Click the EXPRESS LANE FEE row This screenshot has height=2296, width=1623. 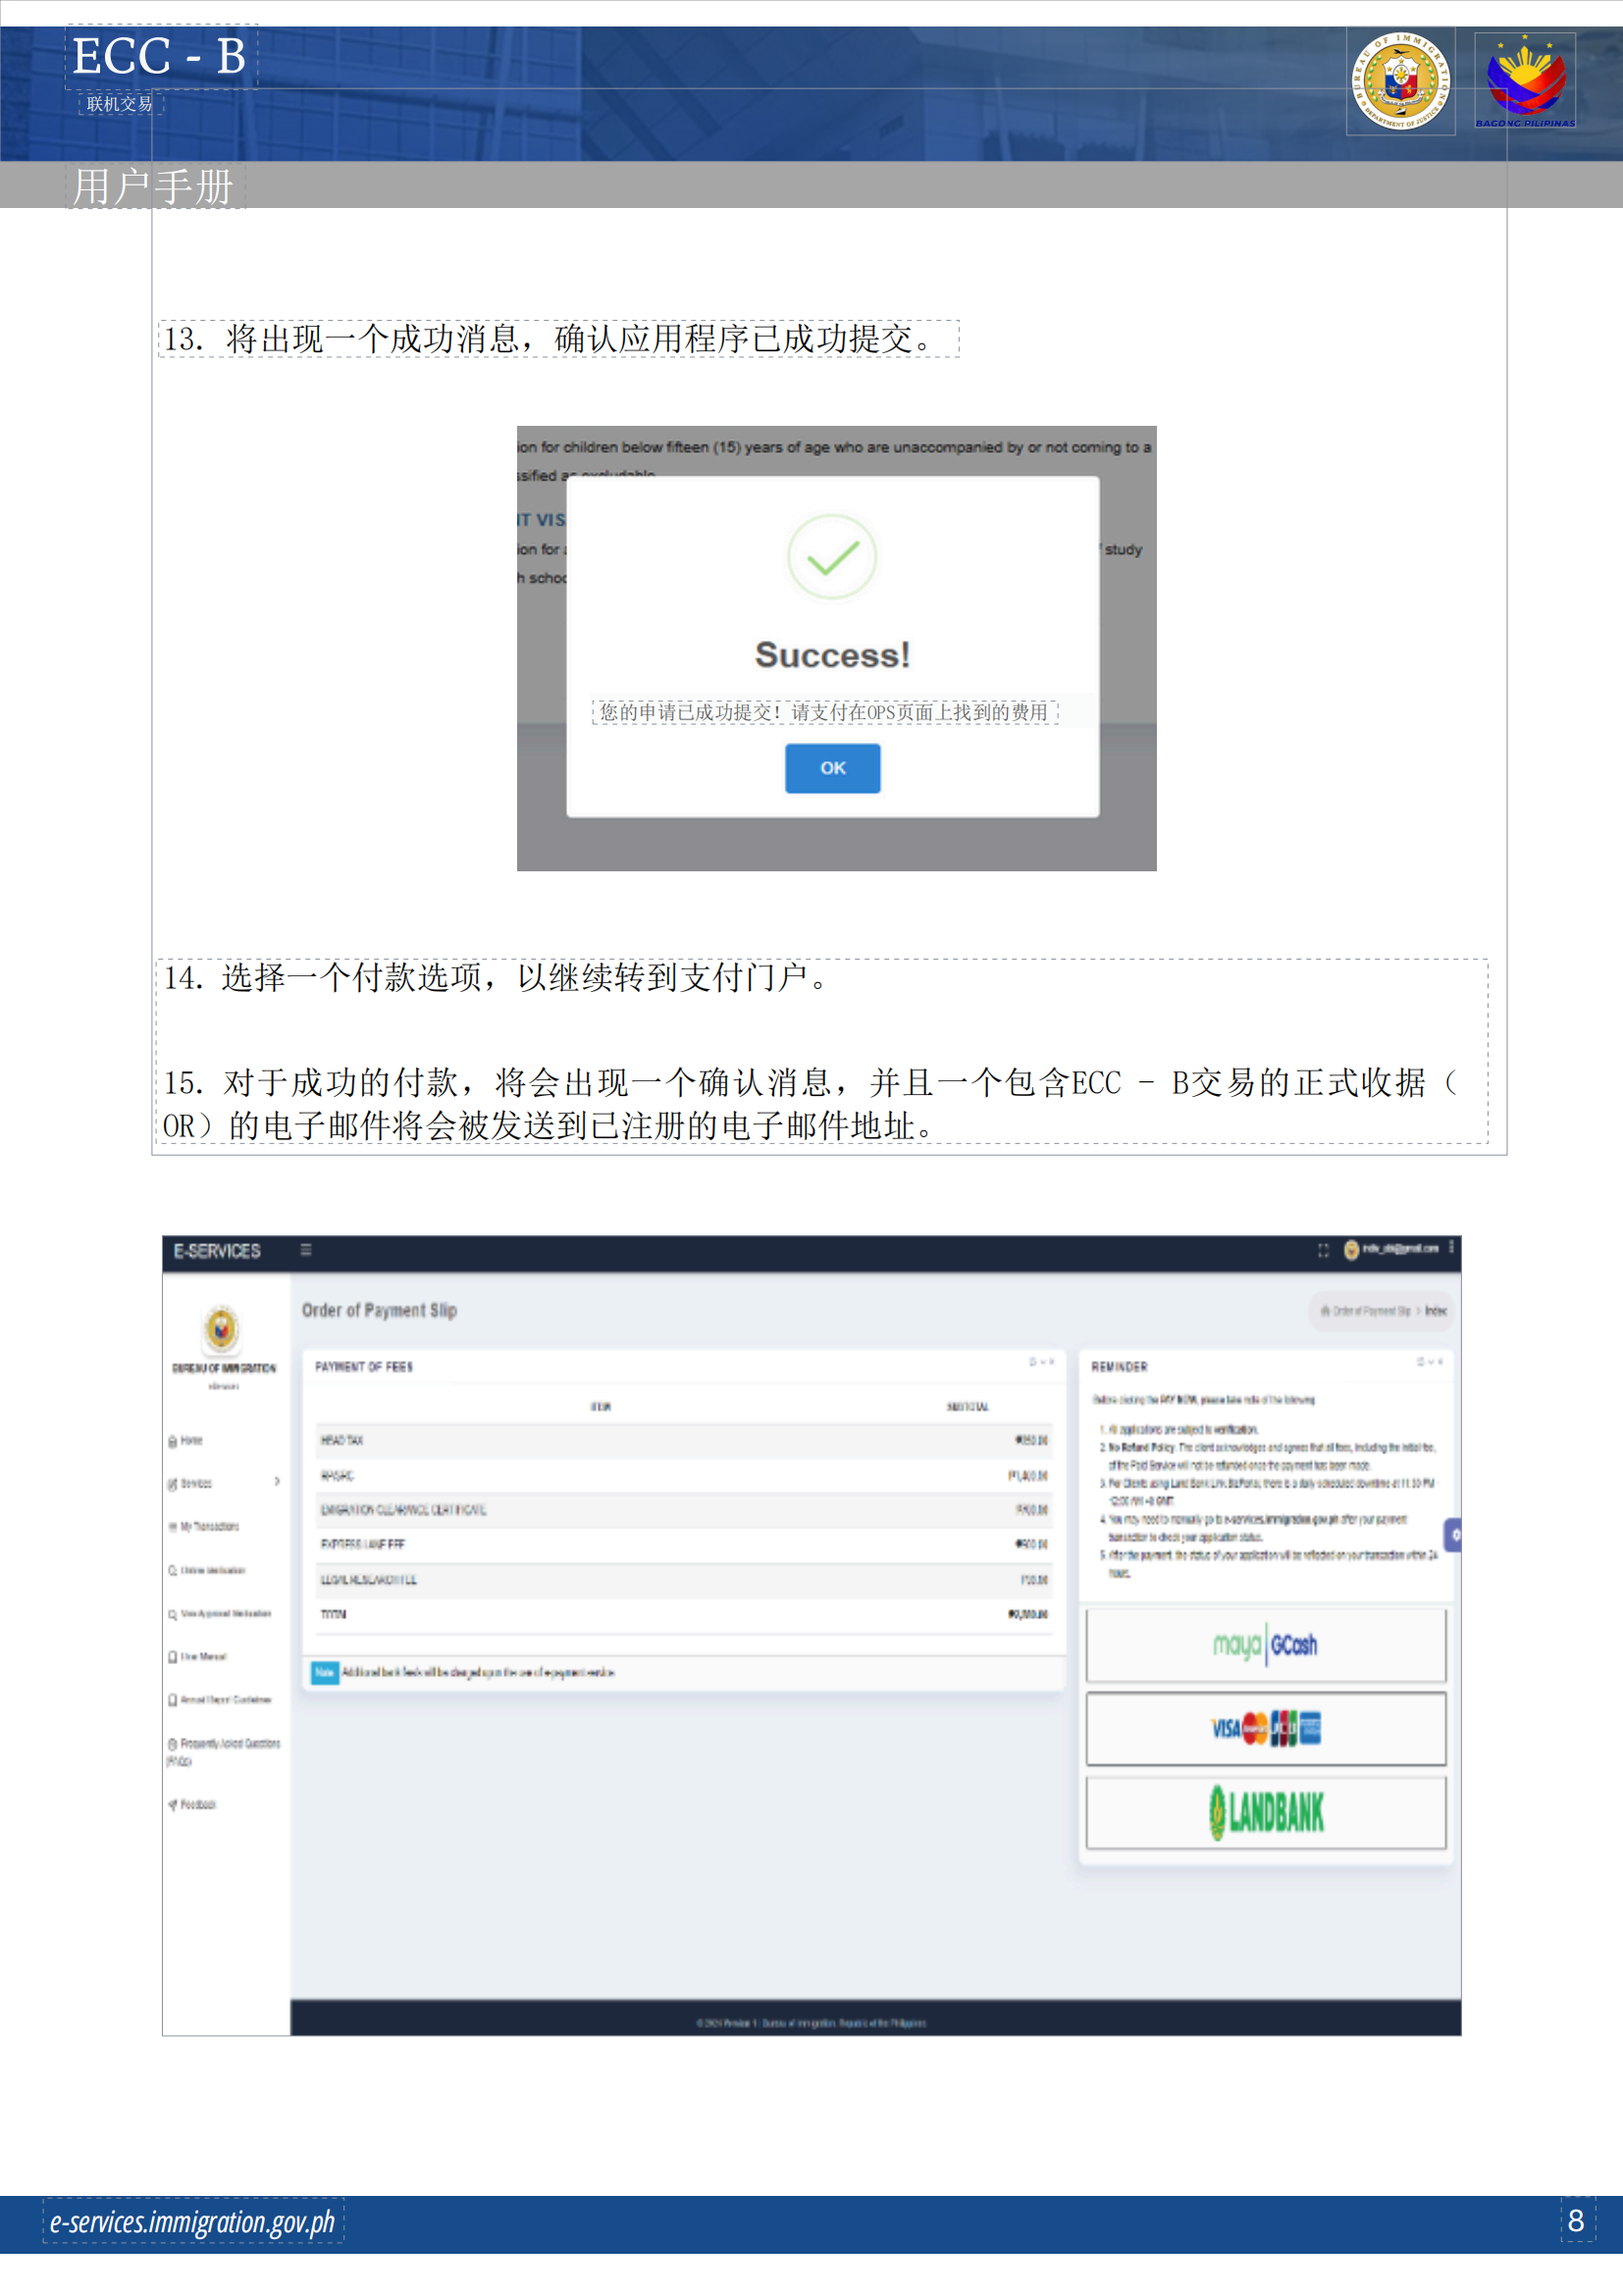click(683, 1545)
